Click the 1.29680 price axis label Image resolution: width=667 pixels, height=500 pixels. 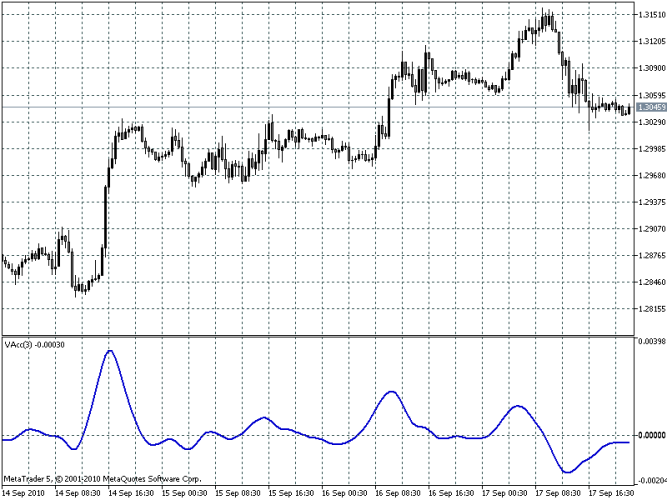tap(652, 175)
